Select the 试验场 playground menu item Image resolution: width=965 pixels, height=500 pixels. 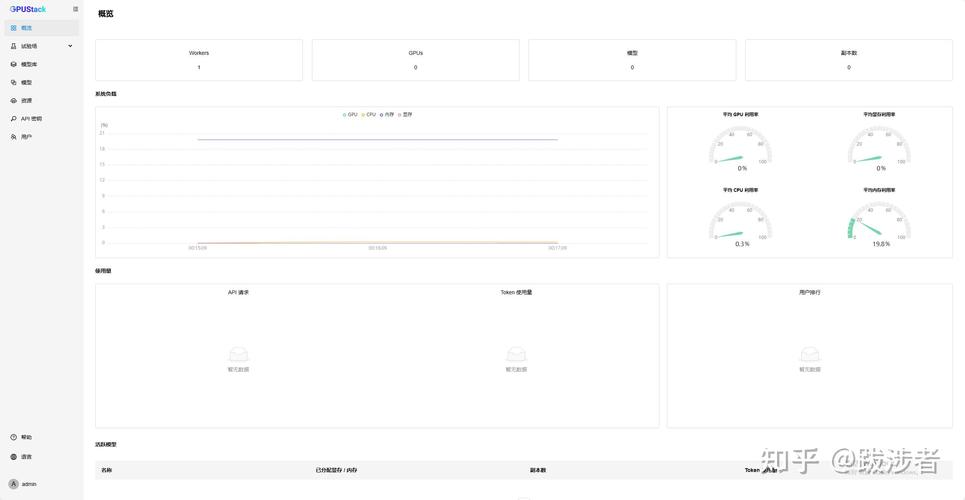click(x=29, y=46)
